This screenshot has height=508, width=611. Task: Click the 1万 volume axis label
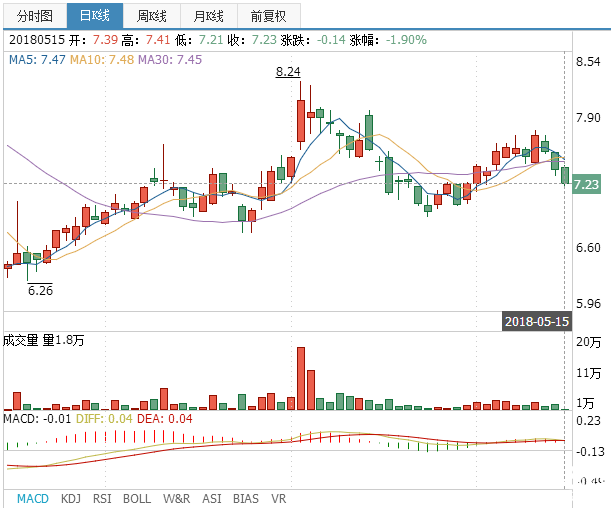(x=585, y=403)
